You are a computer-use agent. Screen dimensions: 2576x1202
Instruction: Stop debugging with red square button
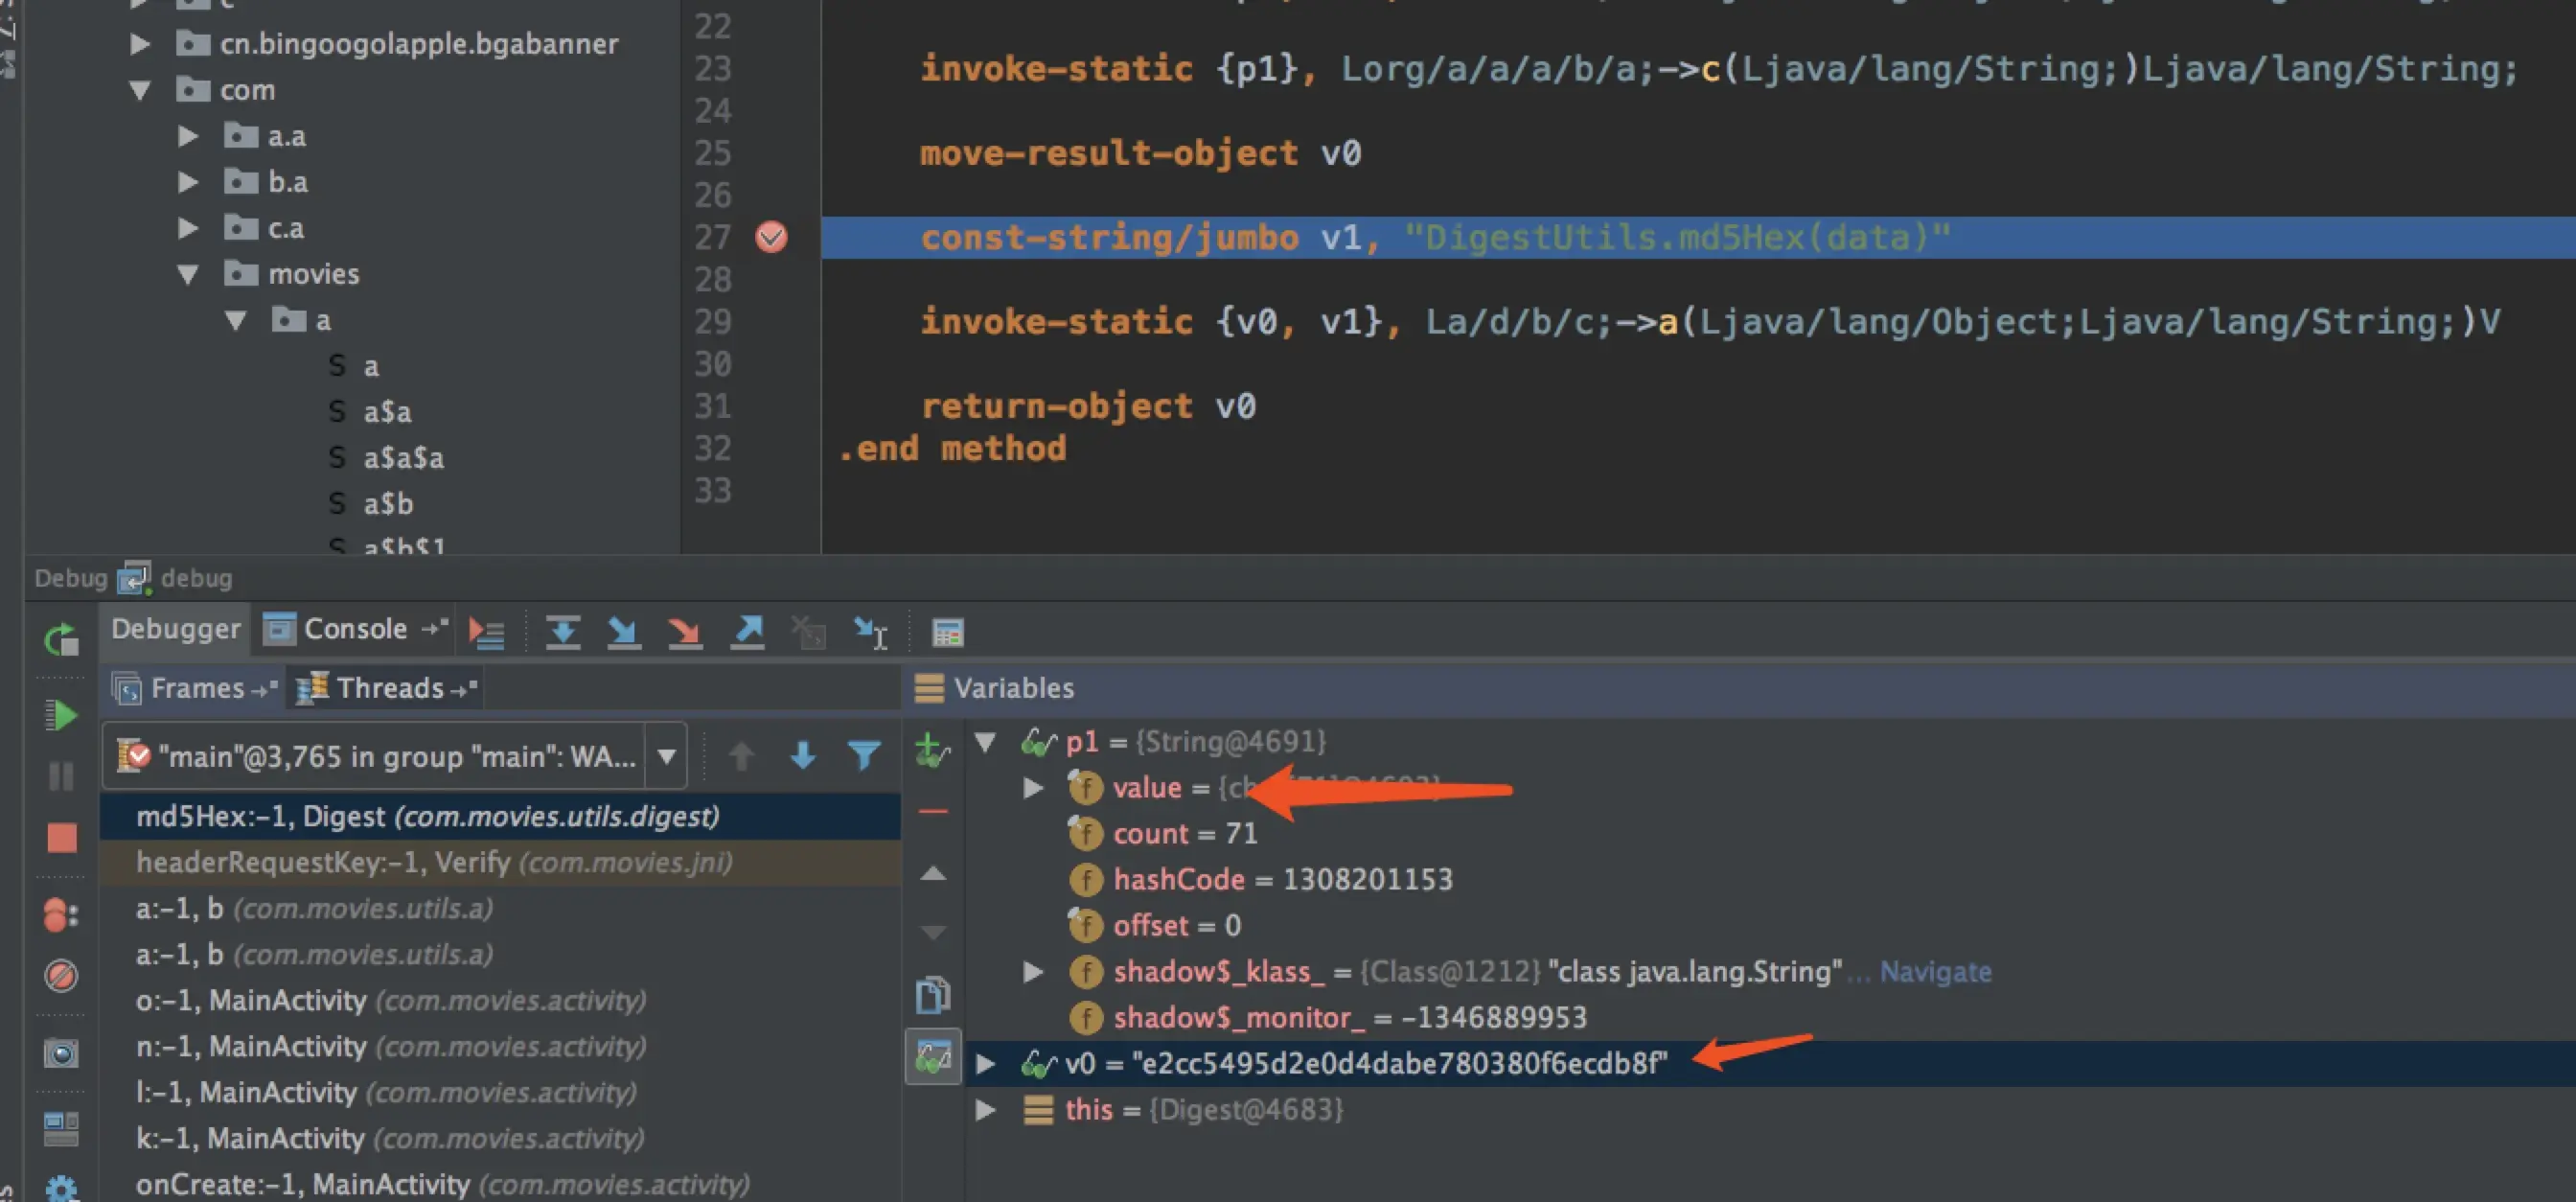pyautogui.click(x=61, y=837)
